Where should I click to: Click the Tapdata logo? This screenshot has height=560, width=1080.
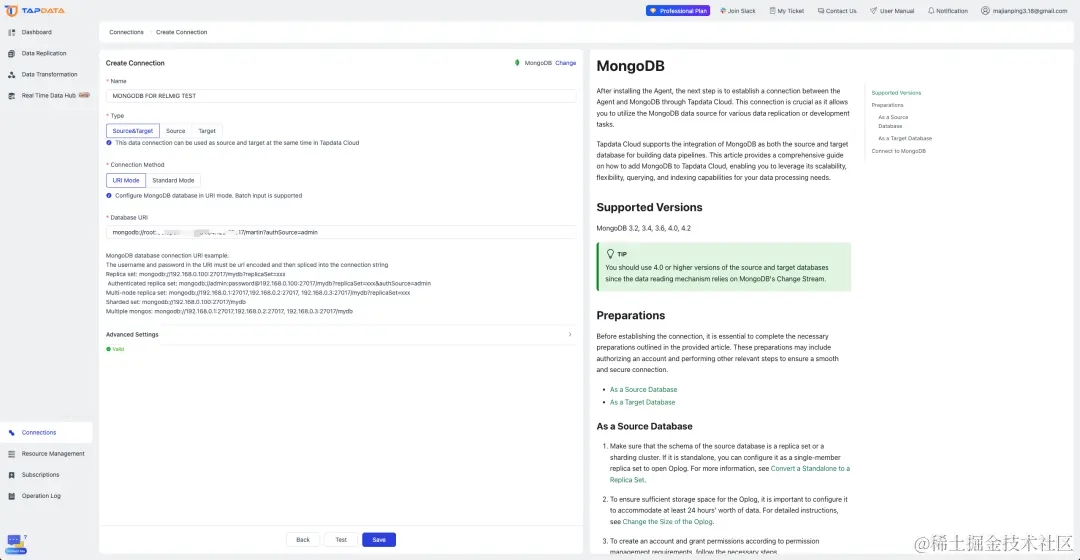point(35,10)
